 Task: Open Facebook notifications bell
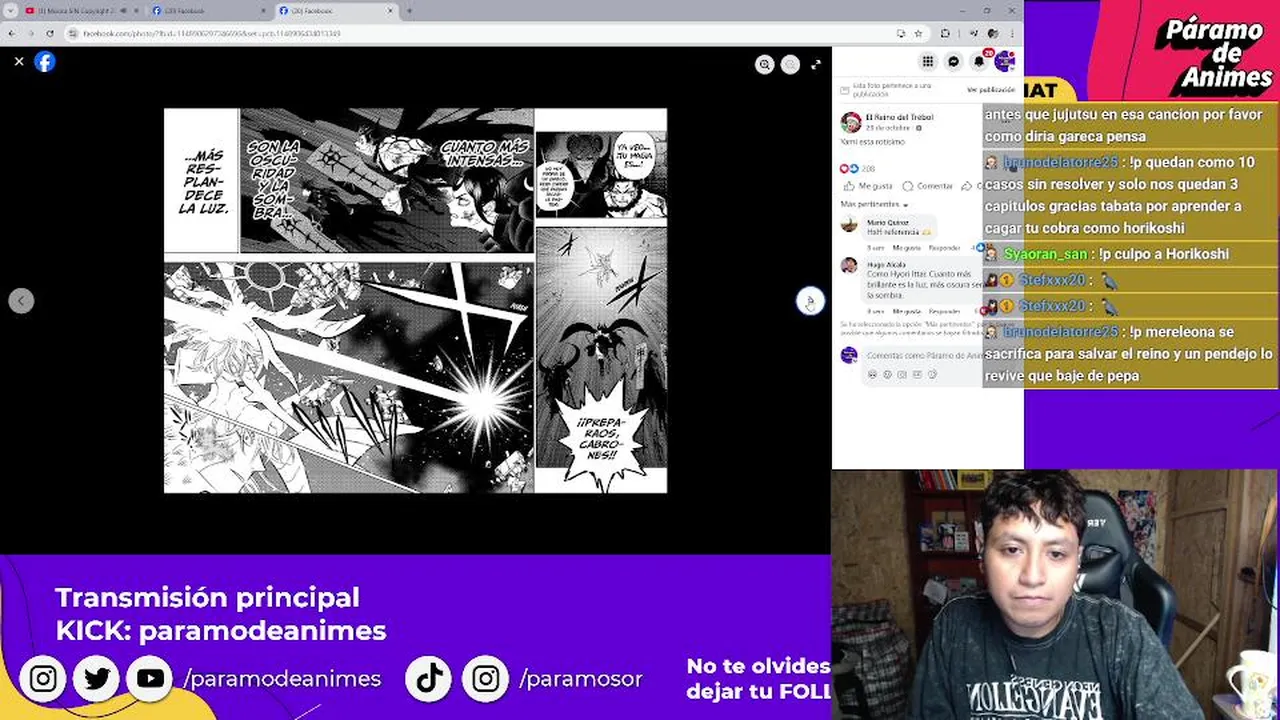(979, 61)
